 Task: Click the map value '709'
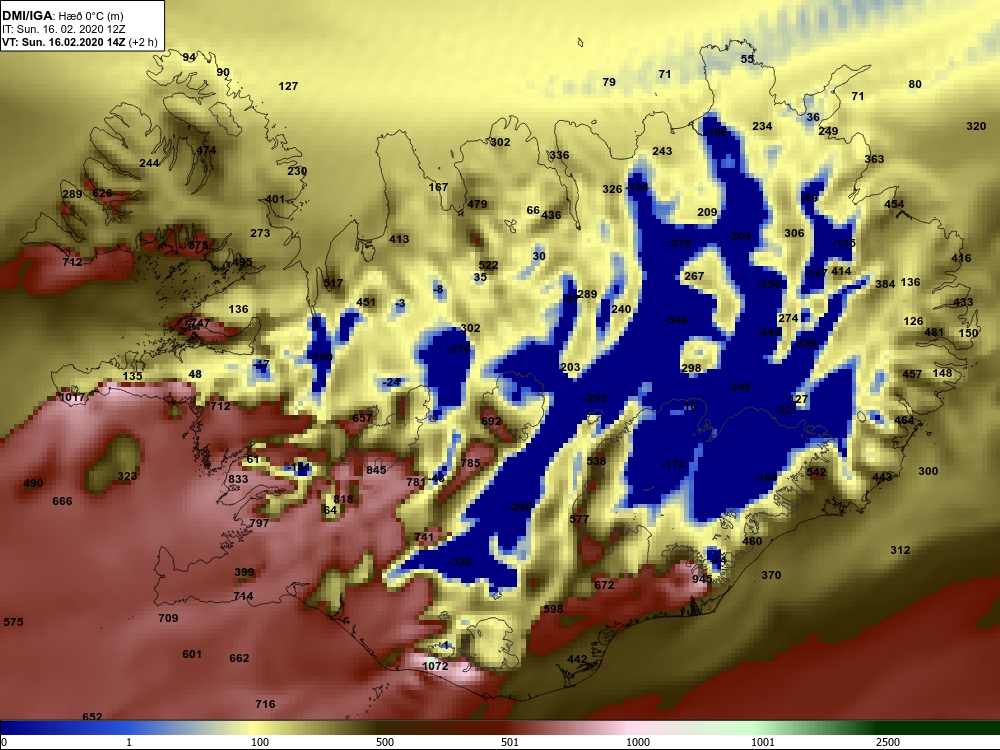[168, 618]
